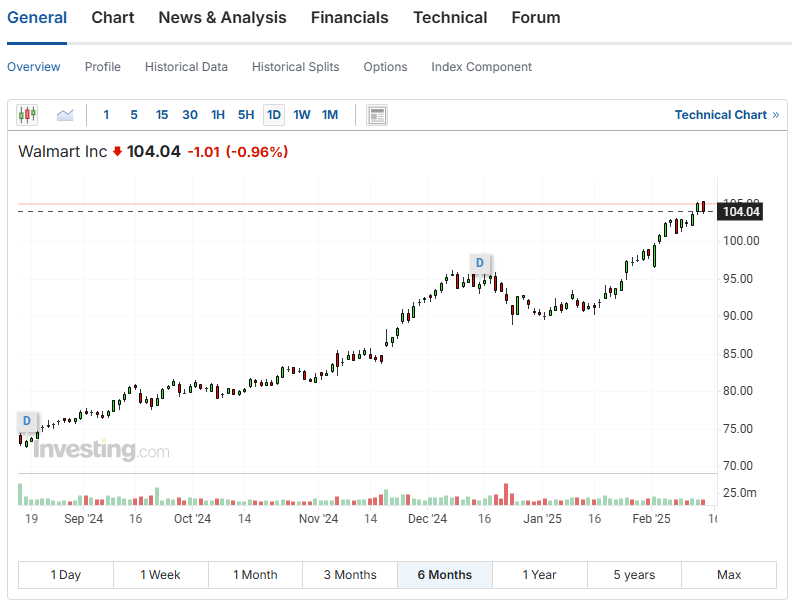This screenshot has height=602, width=792.
Task: Select the 5 years range
Action: pyautogui.click(x=634, y=575)
